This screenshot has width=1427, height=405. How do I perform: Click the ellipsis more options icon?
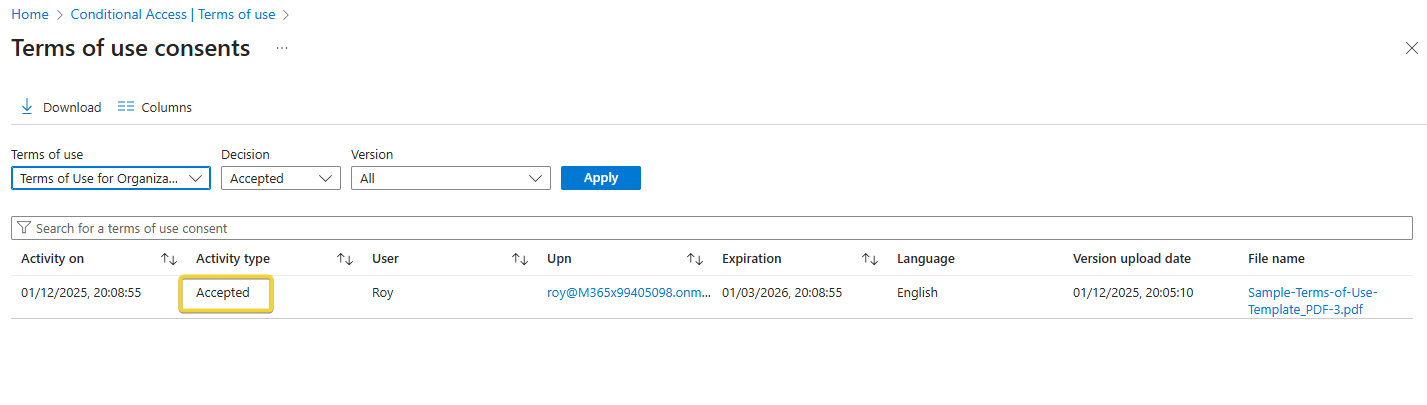[282, 48]
